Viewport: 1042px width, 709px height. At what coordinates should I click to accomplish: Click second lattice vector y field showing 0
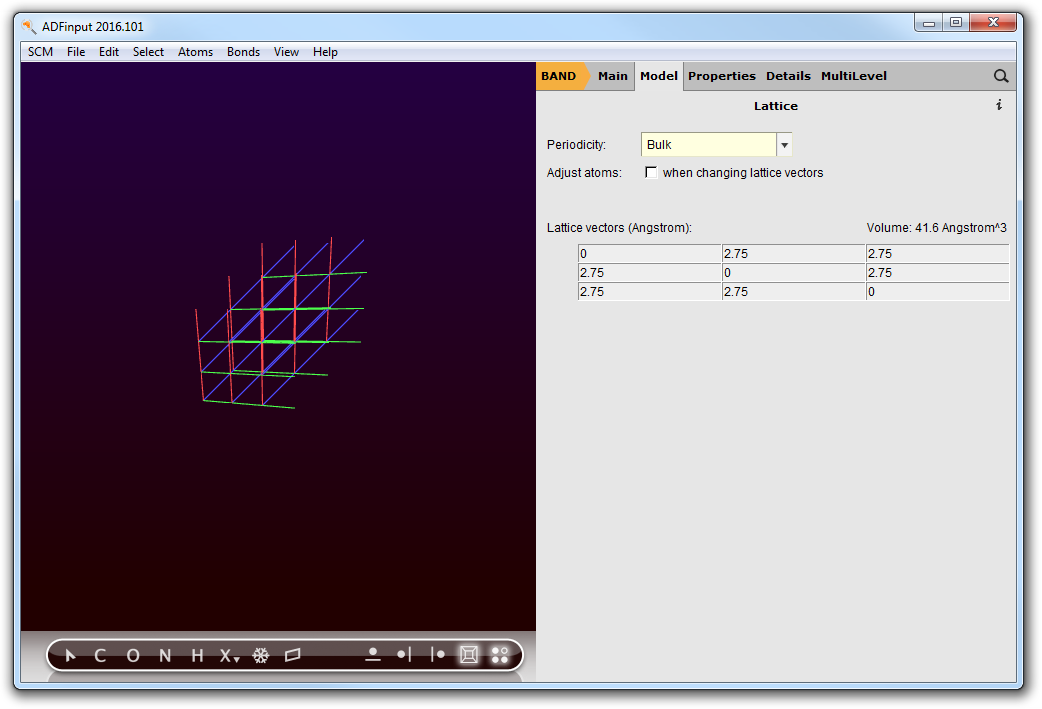(x=793, y=272)
